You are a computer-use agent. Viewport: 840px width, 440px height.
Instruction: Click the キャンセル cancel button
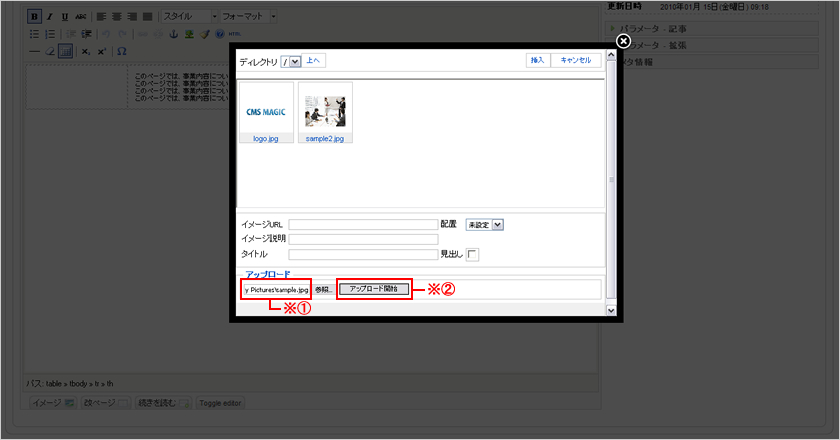point(576,60)
